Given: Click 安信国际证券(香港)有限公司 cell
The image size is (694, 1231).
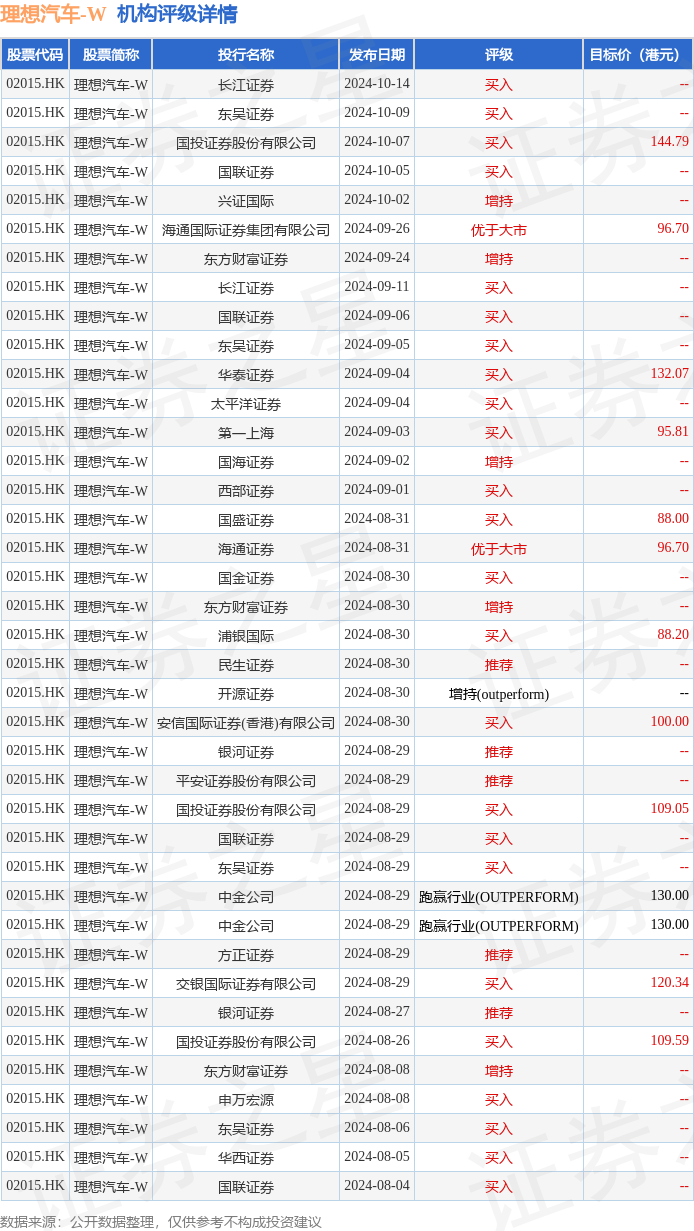Looking at the screenshot, I should pos(246,722).
